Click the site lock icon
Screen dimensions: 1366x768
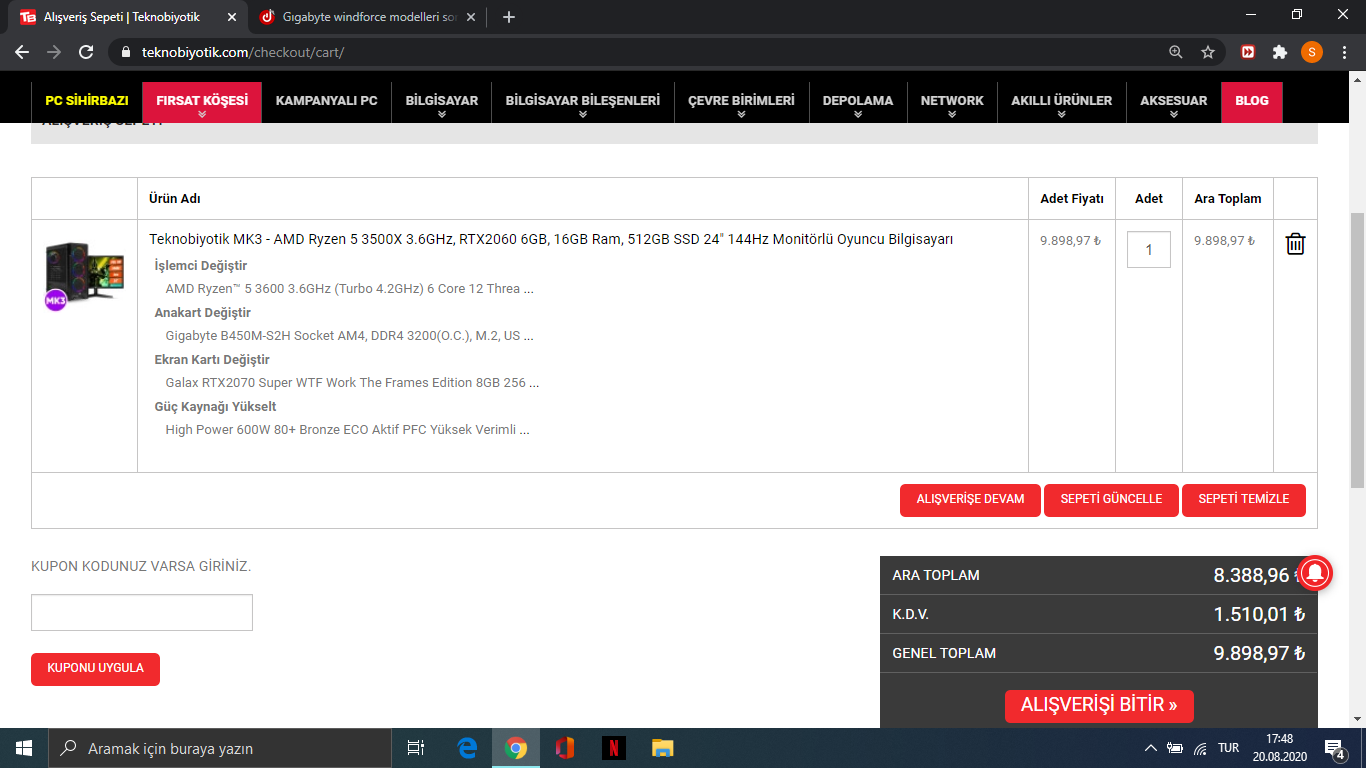pyautogui.click(x=125, y=52)
